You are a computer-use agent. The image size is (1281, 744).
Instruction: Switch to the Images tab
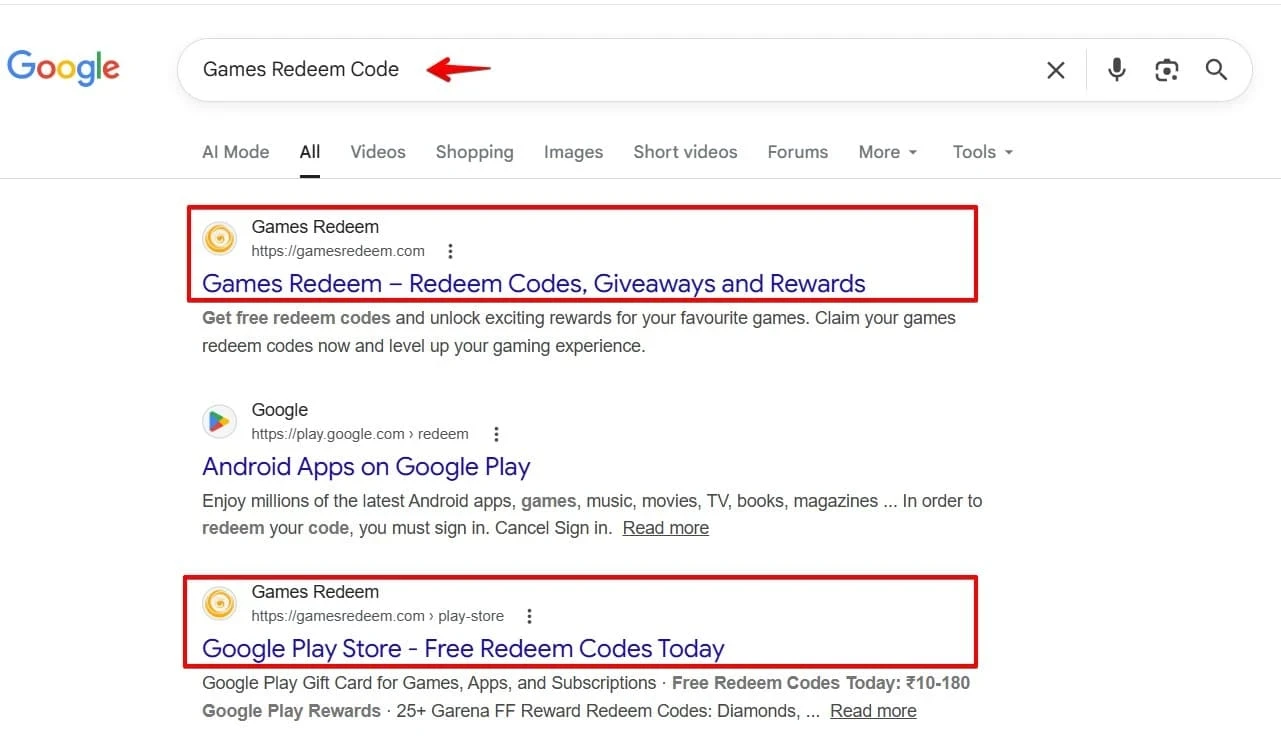(x=573, y=152)
